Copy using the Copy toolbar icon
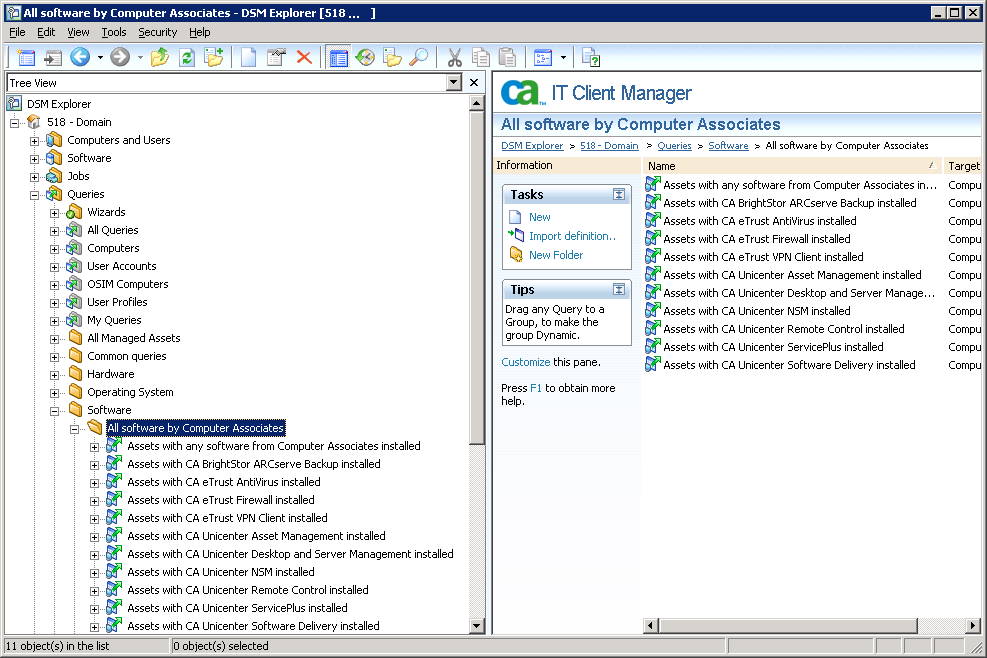 point(481,57)
